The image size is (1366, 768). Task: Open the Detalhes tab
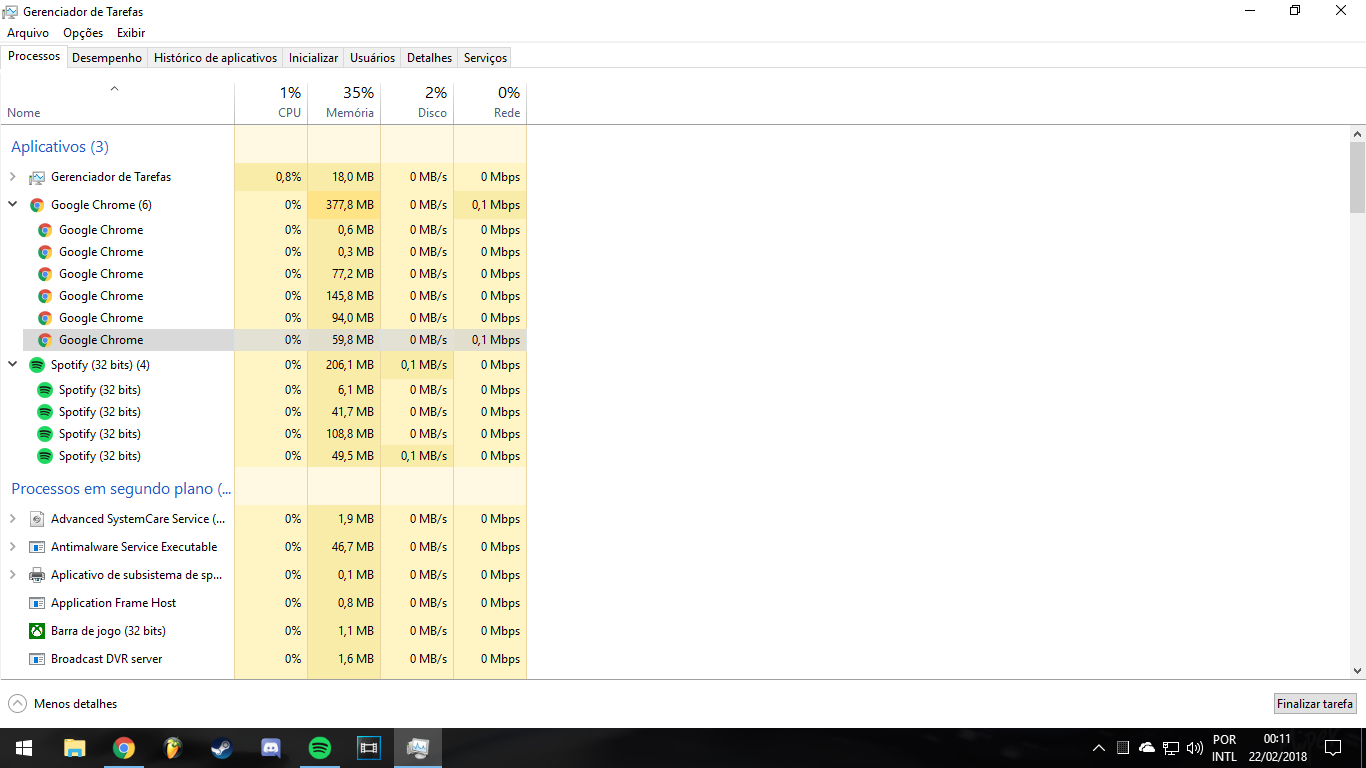[430, 58]
